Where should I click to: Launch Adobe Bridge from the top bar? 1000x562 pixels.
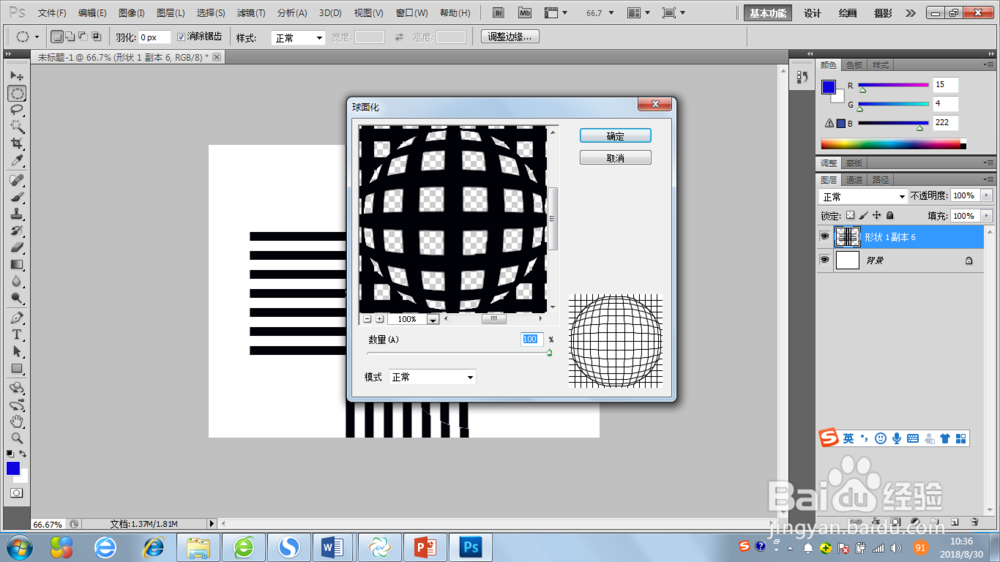pyautogui.click(x=499, y=13)
